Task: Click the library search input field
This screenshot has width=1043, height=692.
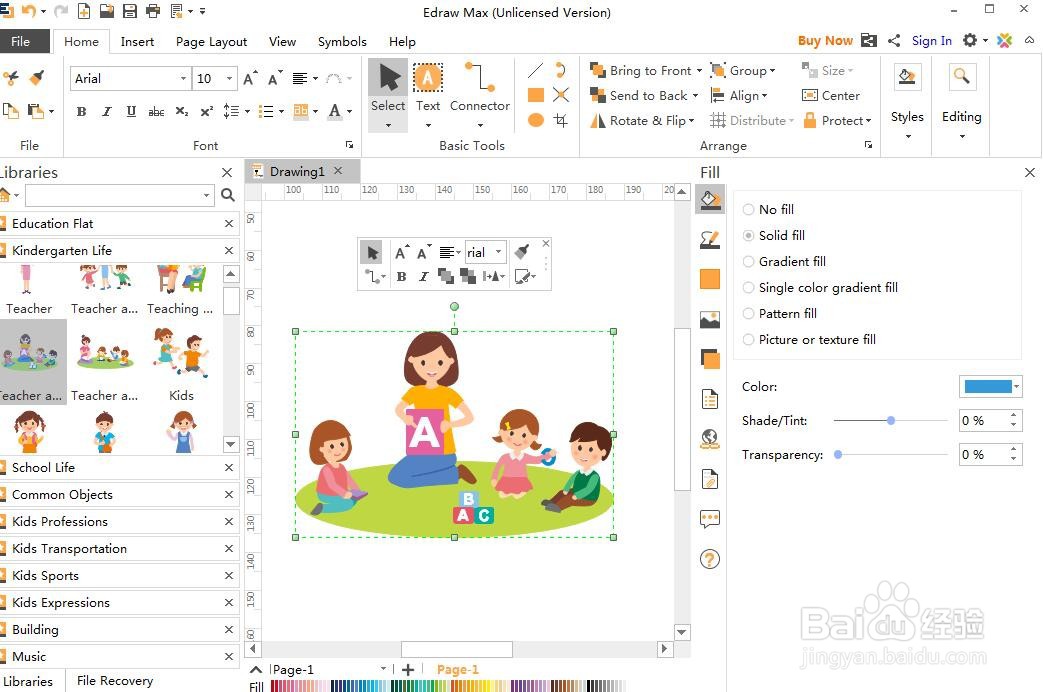Action: point(118,195)
